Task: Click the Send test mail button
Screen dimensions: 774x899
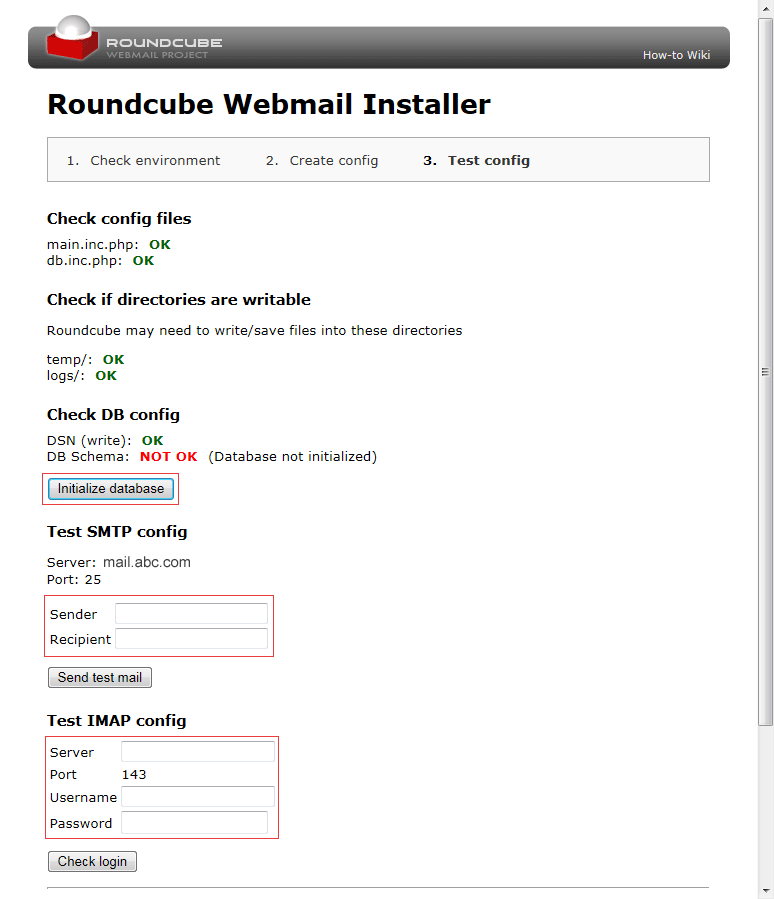Action: click(100, 677)
